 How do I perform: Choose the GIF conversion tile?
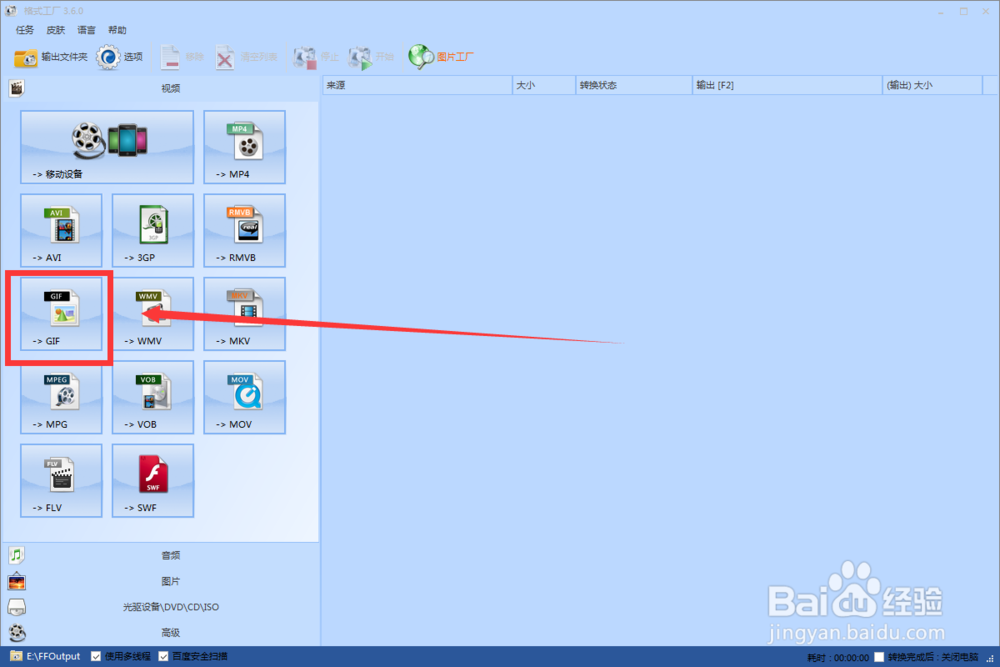61,314
